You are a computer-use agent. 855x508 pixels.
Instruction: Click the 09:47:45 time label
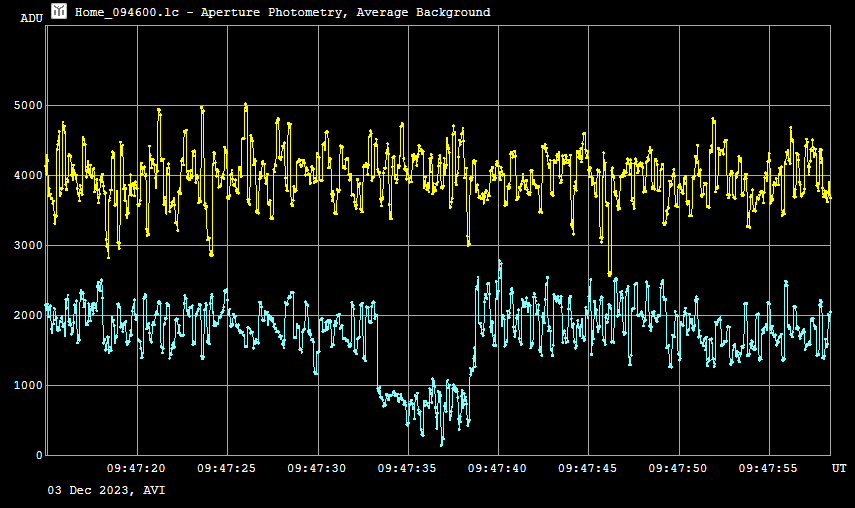587,468
